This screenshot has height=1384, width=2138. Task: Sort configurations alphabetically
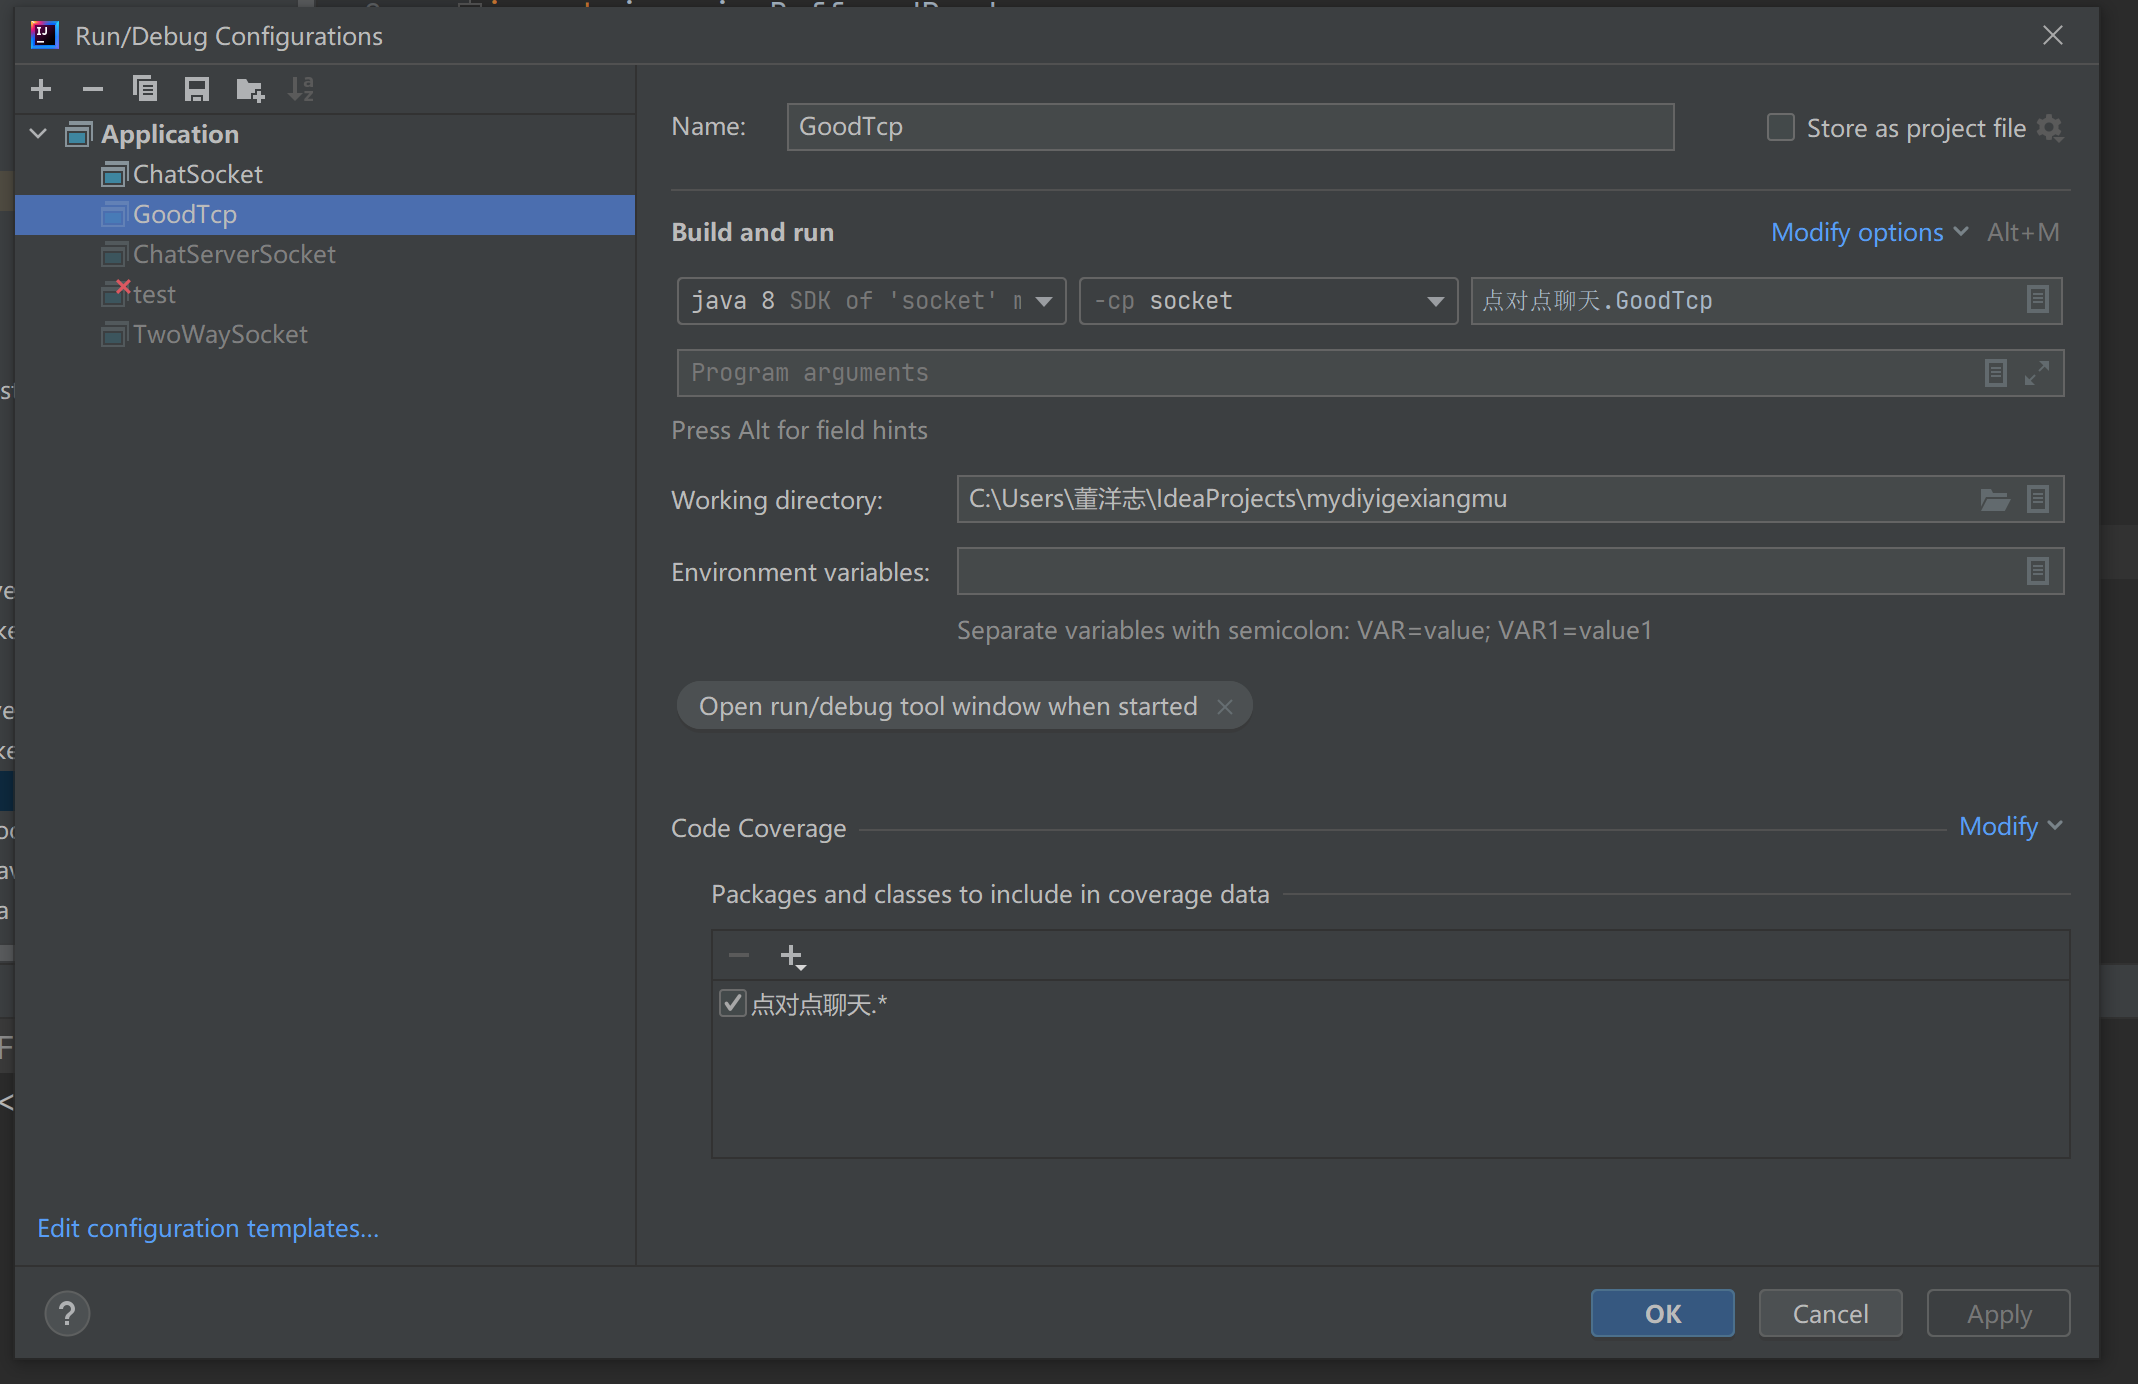click(301, 89)
